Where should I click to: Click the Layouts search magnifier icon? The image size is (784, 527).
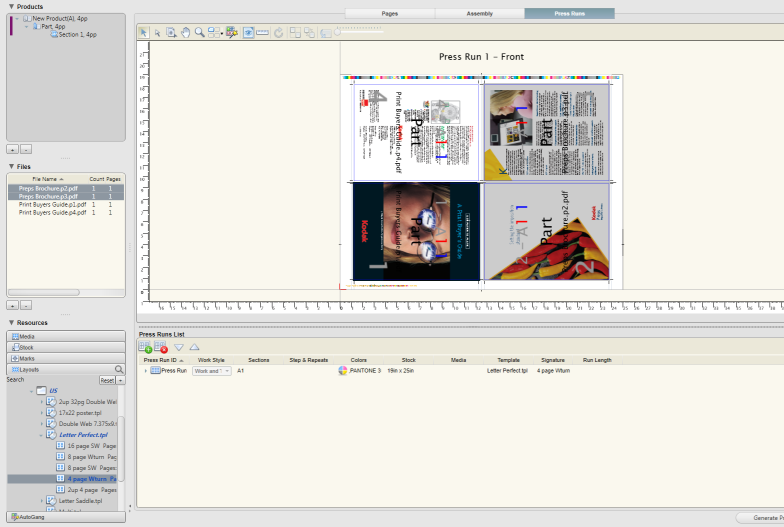pyautogui.click(x=119, y=370)
